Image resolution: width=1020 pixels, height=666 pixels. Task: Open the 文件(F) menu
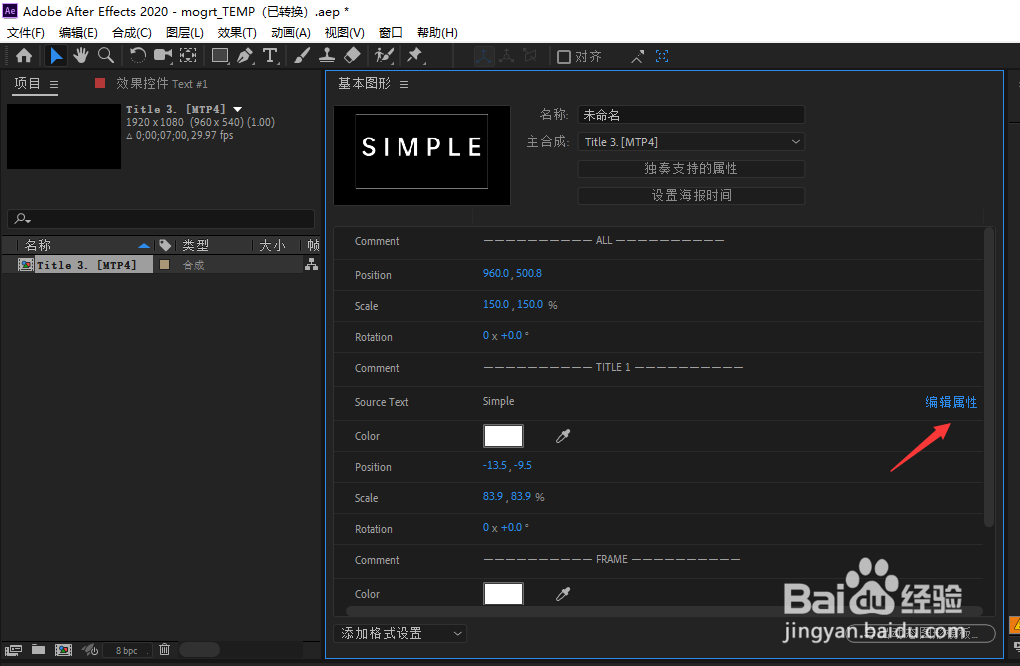[x=25, y=33]
